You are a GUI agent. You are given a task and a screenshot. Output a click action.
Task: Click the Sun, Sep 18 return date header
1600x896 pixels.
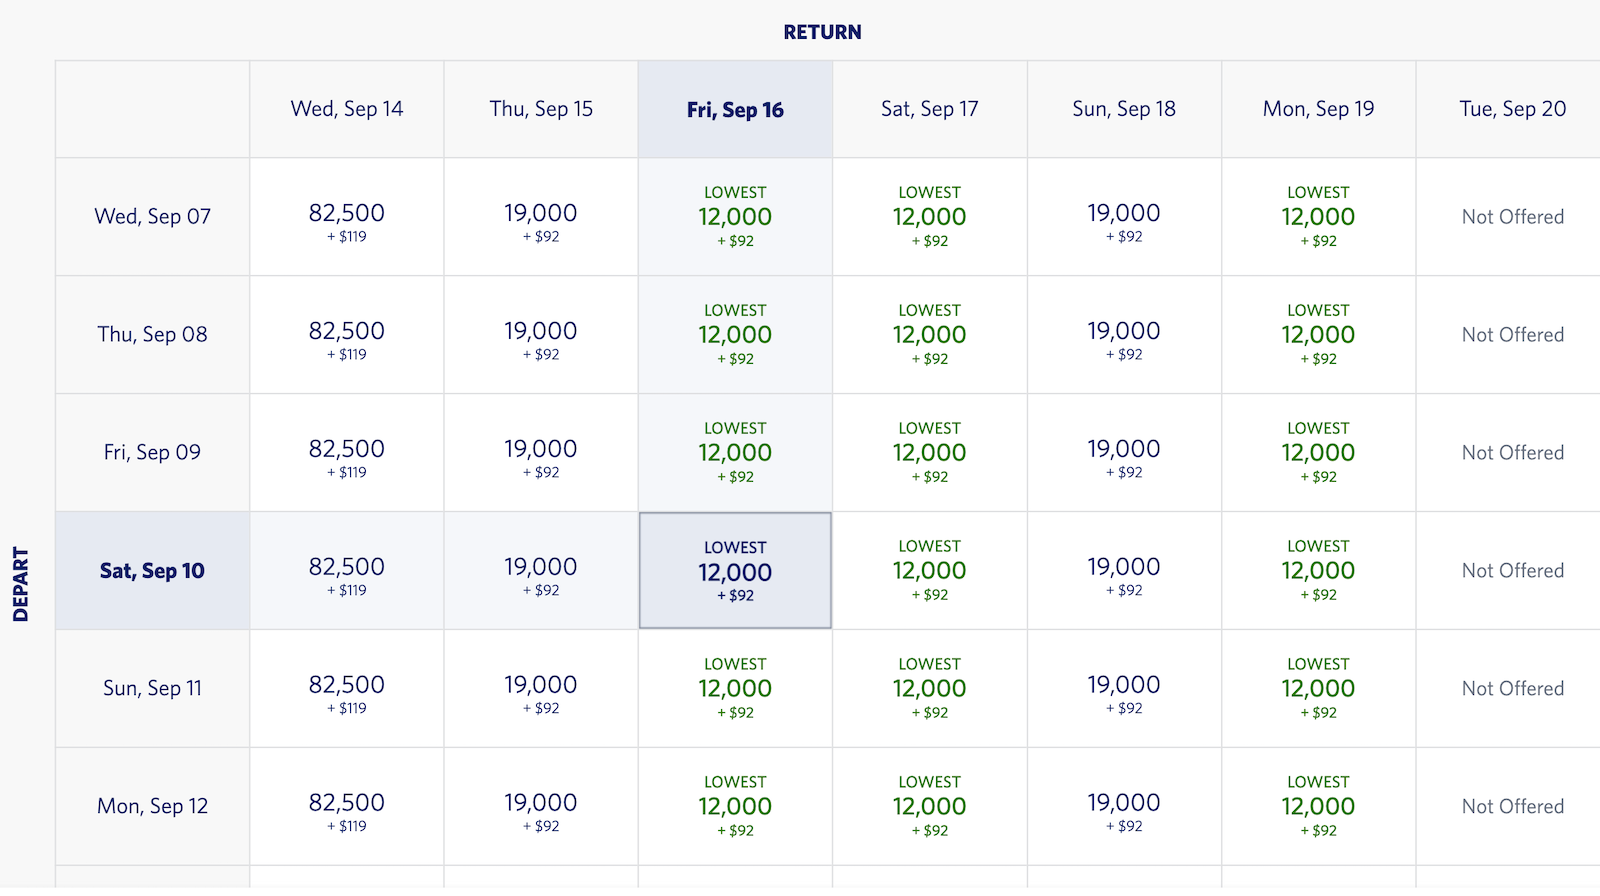pos(1124,109)
